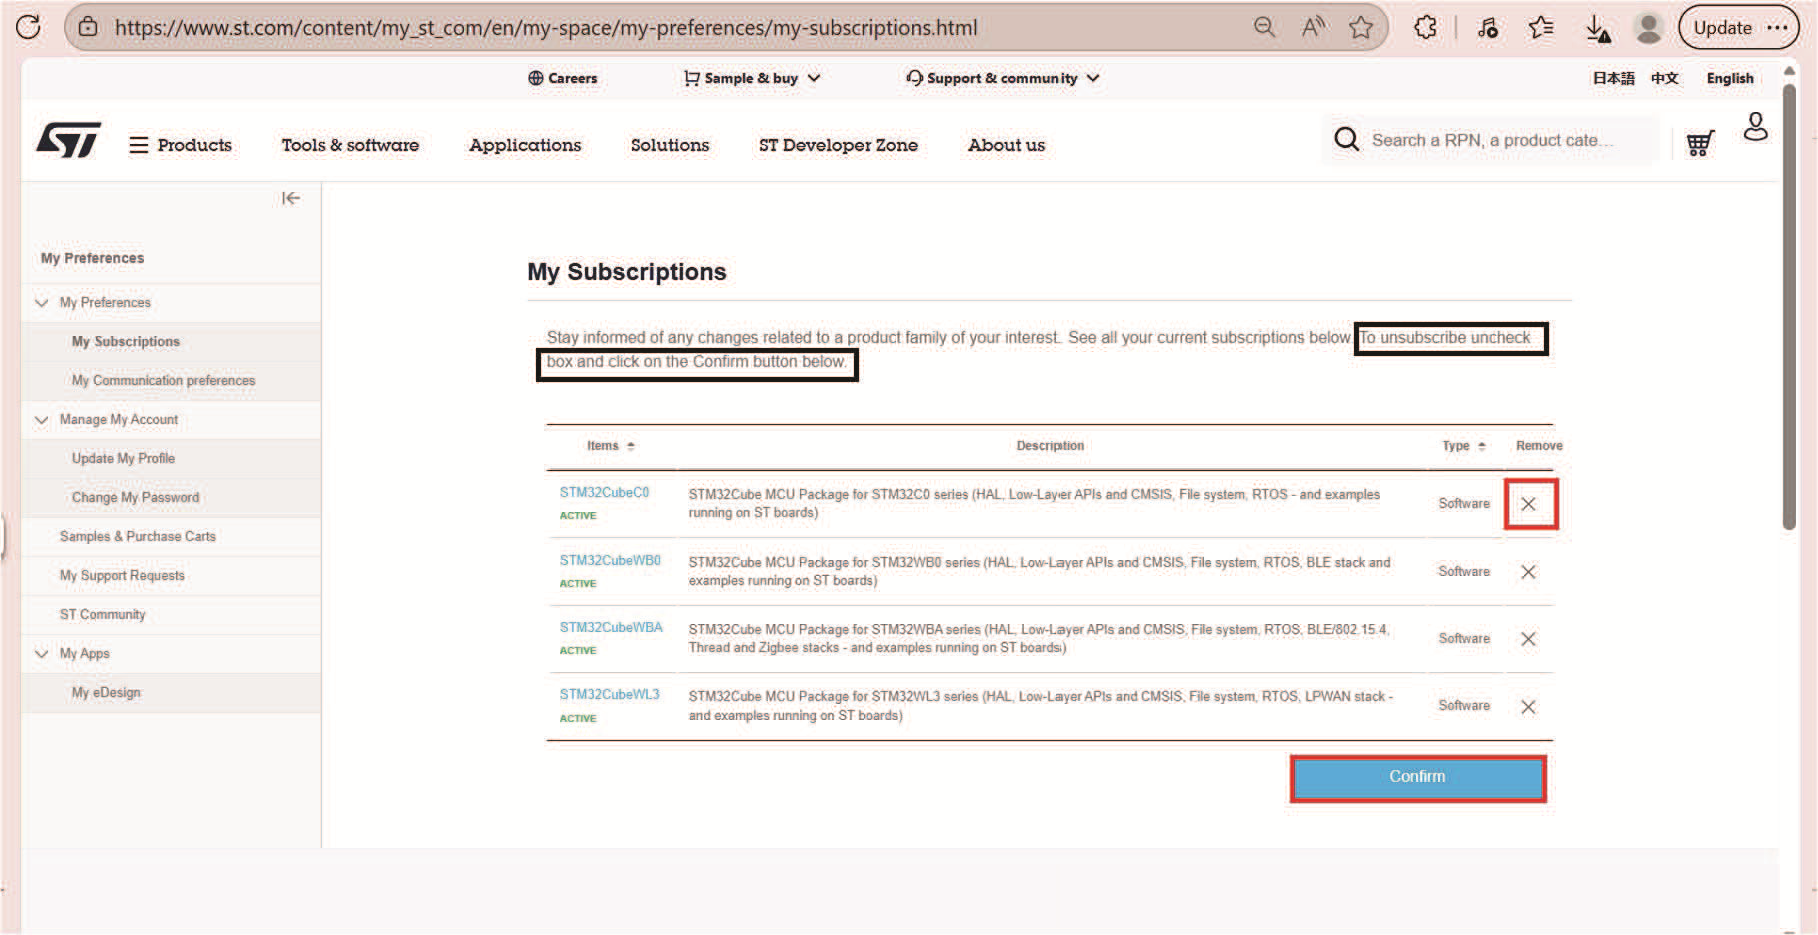Viewport: 1818px width, 935px height.
Task: Open the browser Extensions puzzle icon
Action: click(1426, 27)
